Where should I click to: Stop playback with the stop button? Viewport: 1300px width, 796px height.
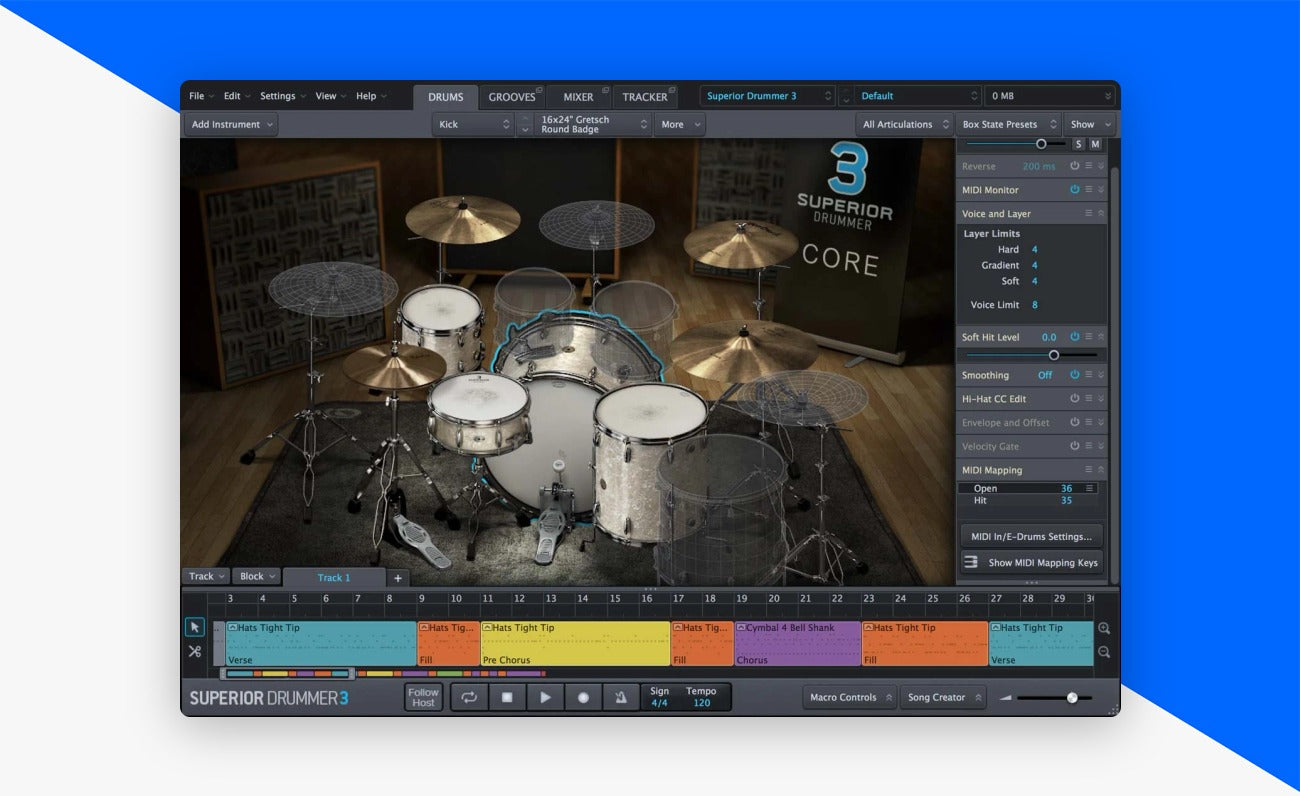[x=507, y=697]
